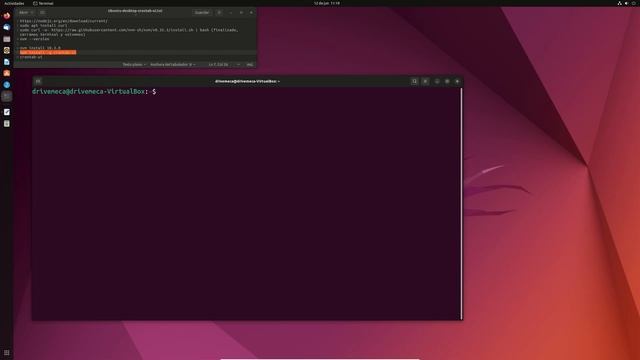Click Actividades in the top bar
Viewport: 640px width, 360px height.
pyautogui.click(x=14, y=3)
